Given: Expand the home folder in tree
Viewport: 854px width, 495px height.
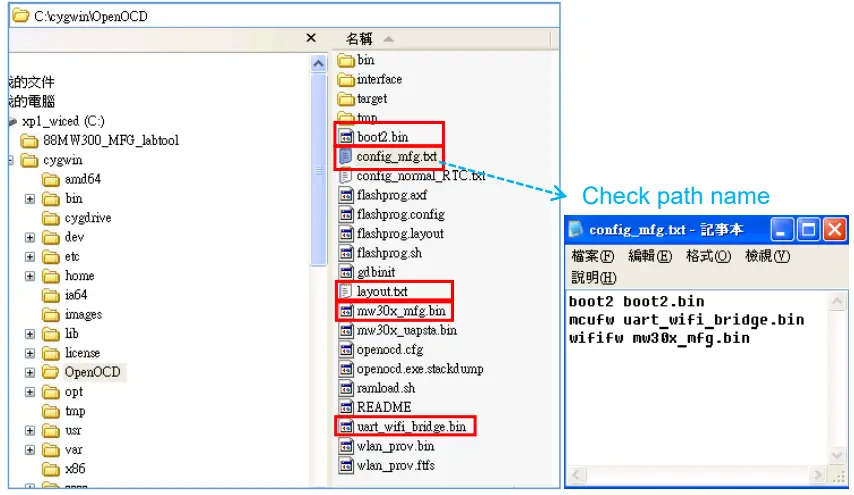Looking at the screenshot, I should (30, 276).
